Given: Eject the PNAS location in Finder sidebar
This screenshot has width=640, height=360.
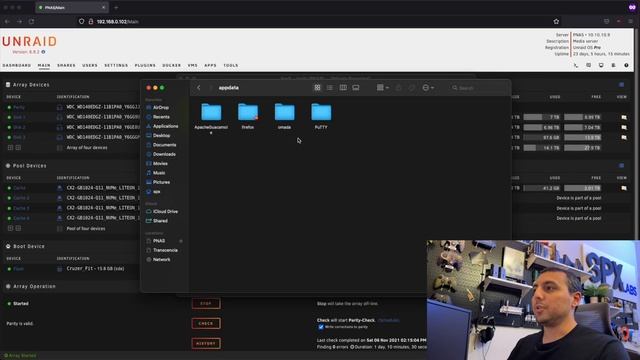Looking at the screenshot, I should point(181,241).
